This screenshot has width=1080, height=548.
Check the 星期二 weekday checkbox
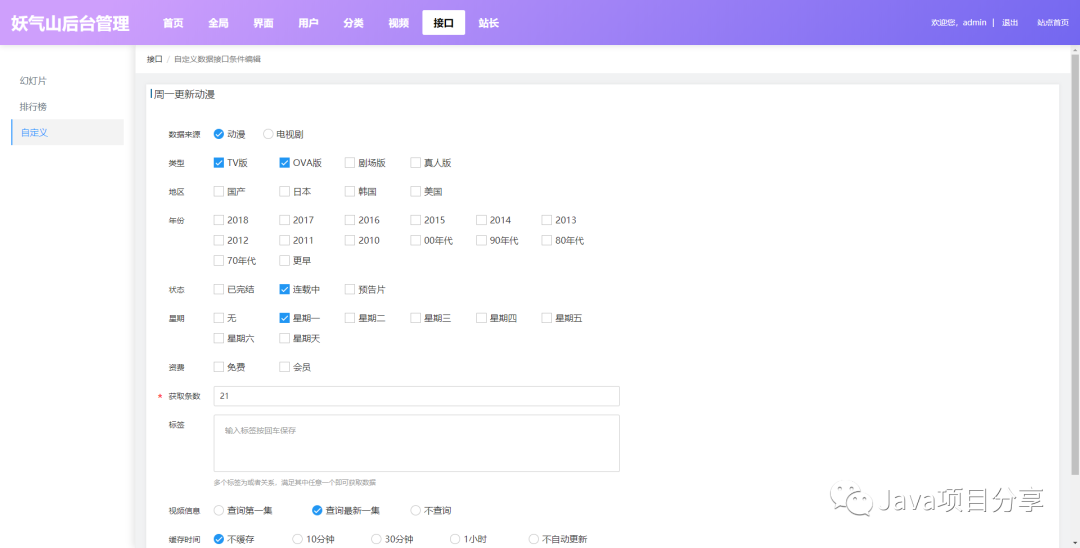pos(350,318)
